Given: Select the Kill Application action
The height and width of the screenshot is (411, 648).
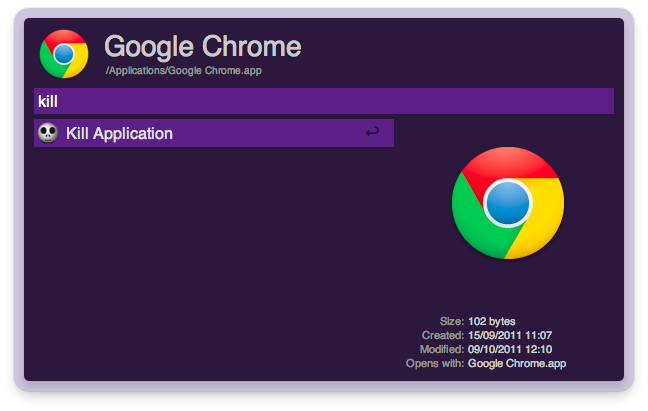Looking at the screenshot, I should (x=214, y=133).
